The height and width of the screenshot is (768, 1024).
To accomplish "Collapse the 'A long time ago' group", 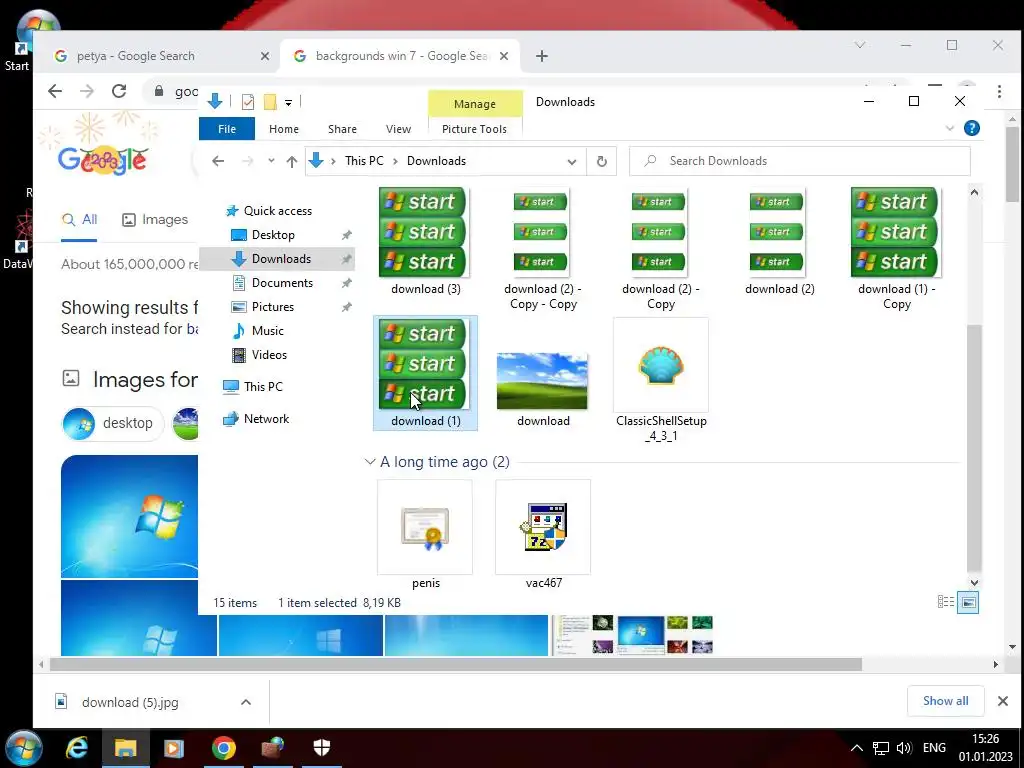I will (x=370, y=462).
